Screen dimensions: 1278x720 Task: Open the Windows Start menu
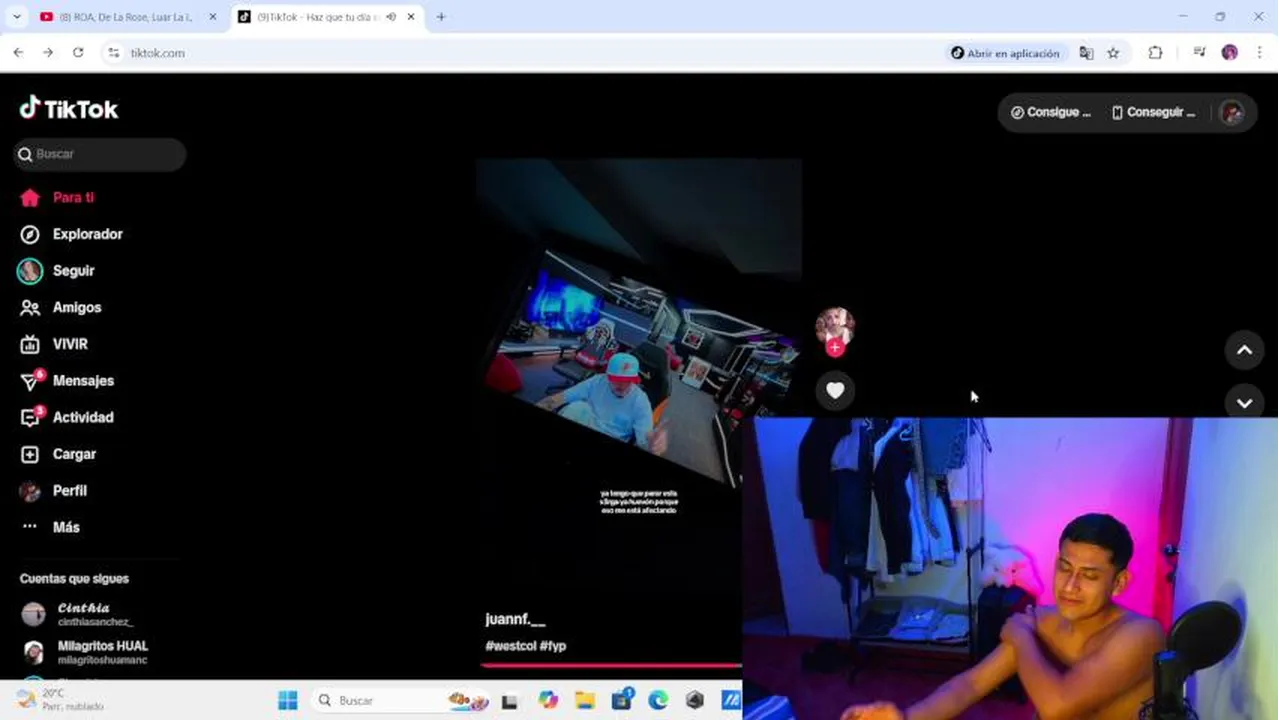coord(288,700)
